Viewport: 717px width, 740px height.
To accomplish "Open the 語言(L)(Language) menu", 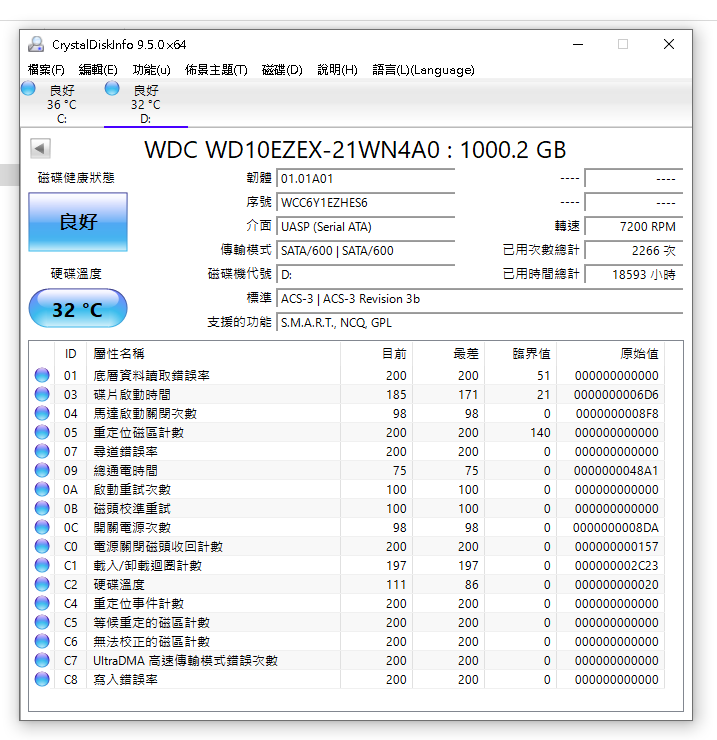I will coord(423,70).
